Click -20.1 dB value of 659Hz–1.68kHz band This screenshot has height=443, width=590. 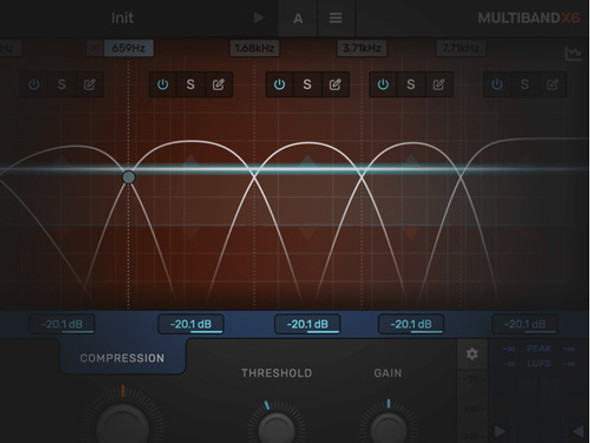point(191,324)
